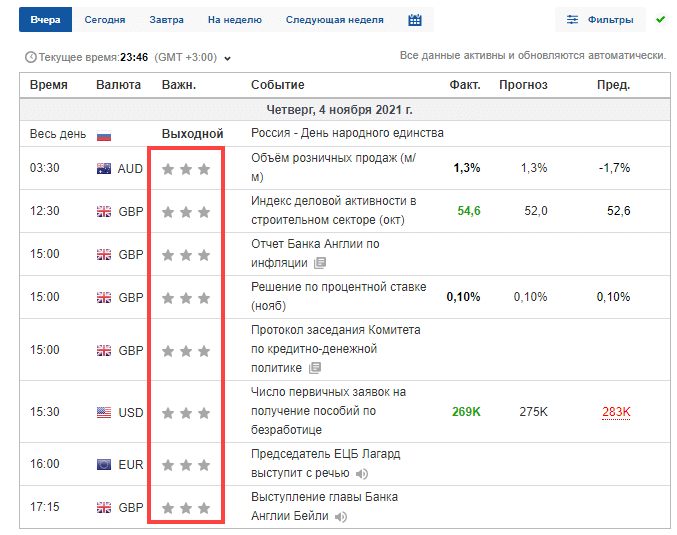Click the US flag icon for USD

click(103, 412)
